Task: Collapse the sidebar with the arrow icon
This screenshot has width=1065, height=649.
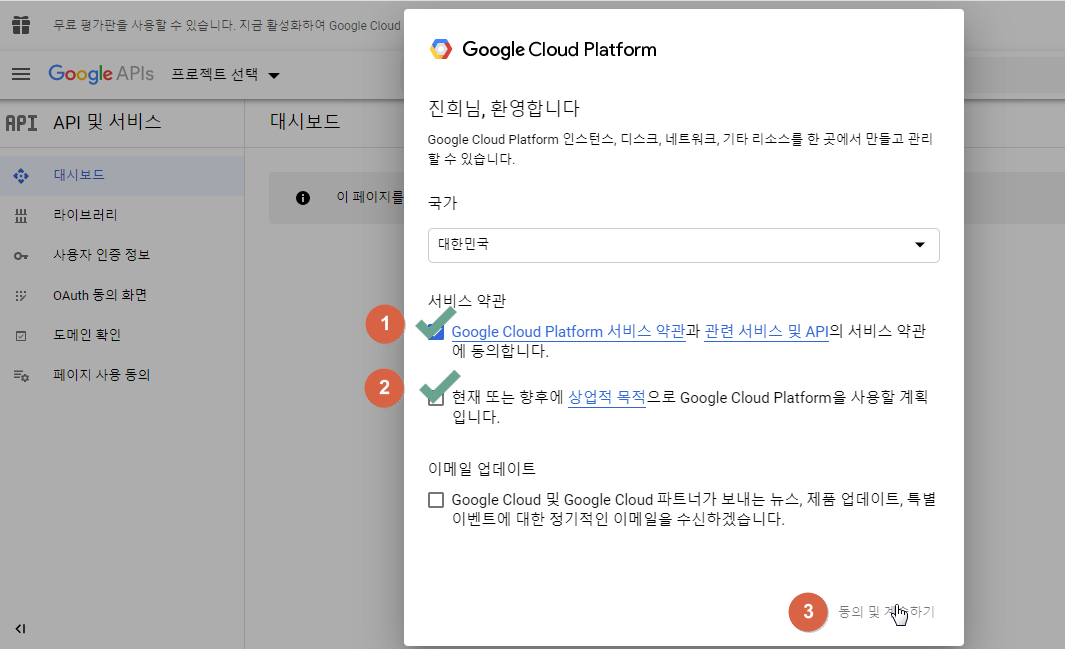Action: pyautogui.click(x=20, y=629)
